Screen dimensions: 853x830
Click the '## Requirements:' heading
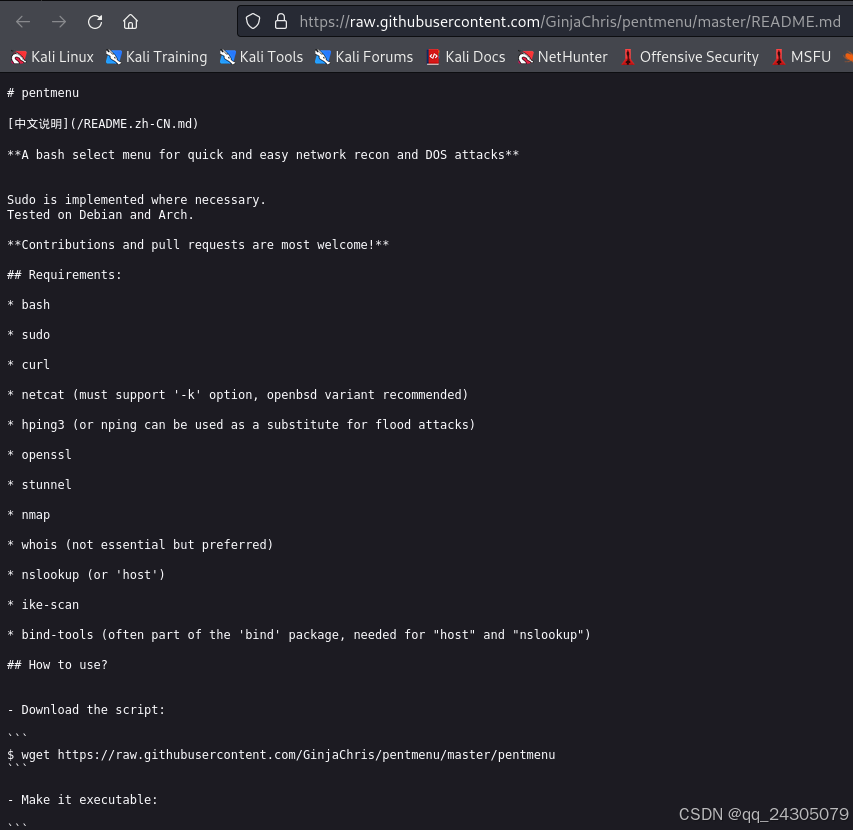coord(64,275)
